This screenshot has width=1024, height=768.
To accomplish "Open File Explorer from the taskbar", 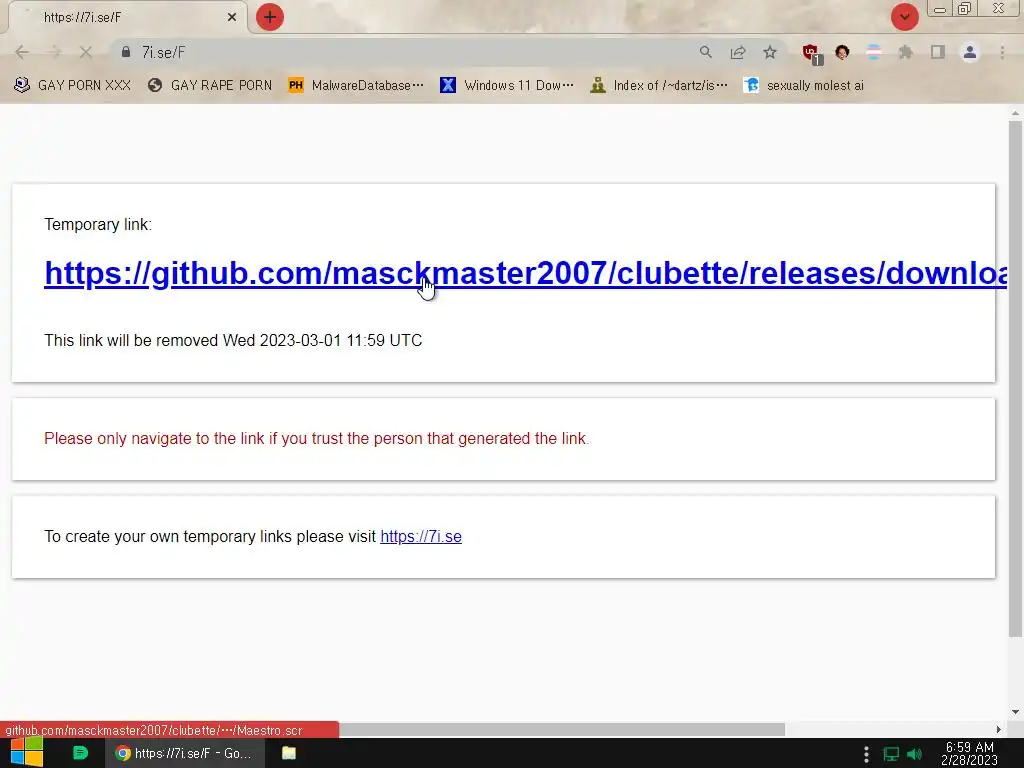I will point(289,753).
